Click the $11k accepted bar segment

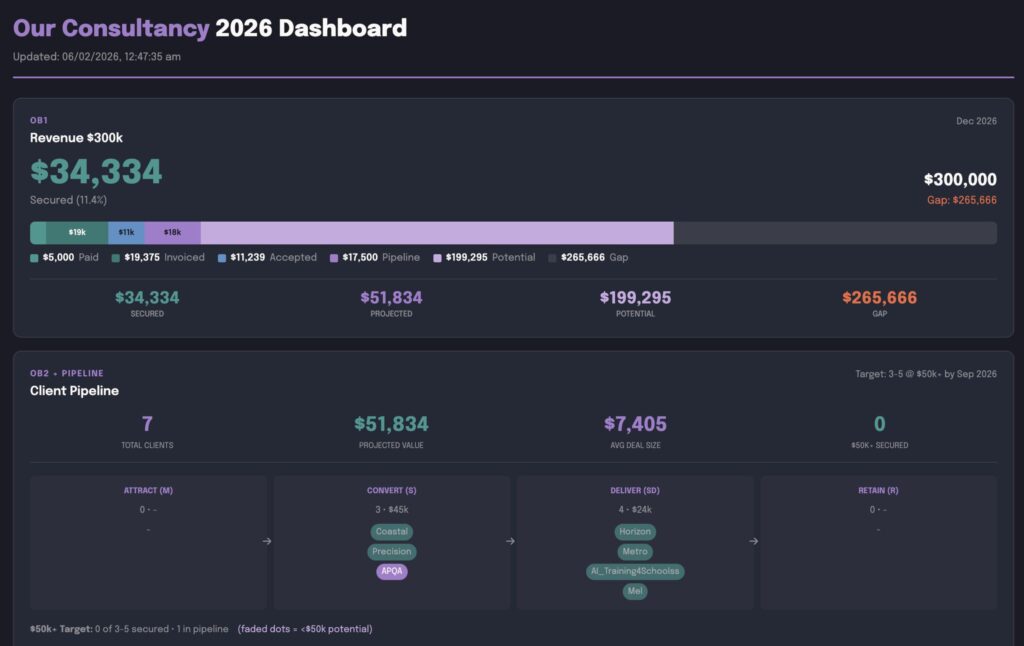[126, 233]
